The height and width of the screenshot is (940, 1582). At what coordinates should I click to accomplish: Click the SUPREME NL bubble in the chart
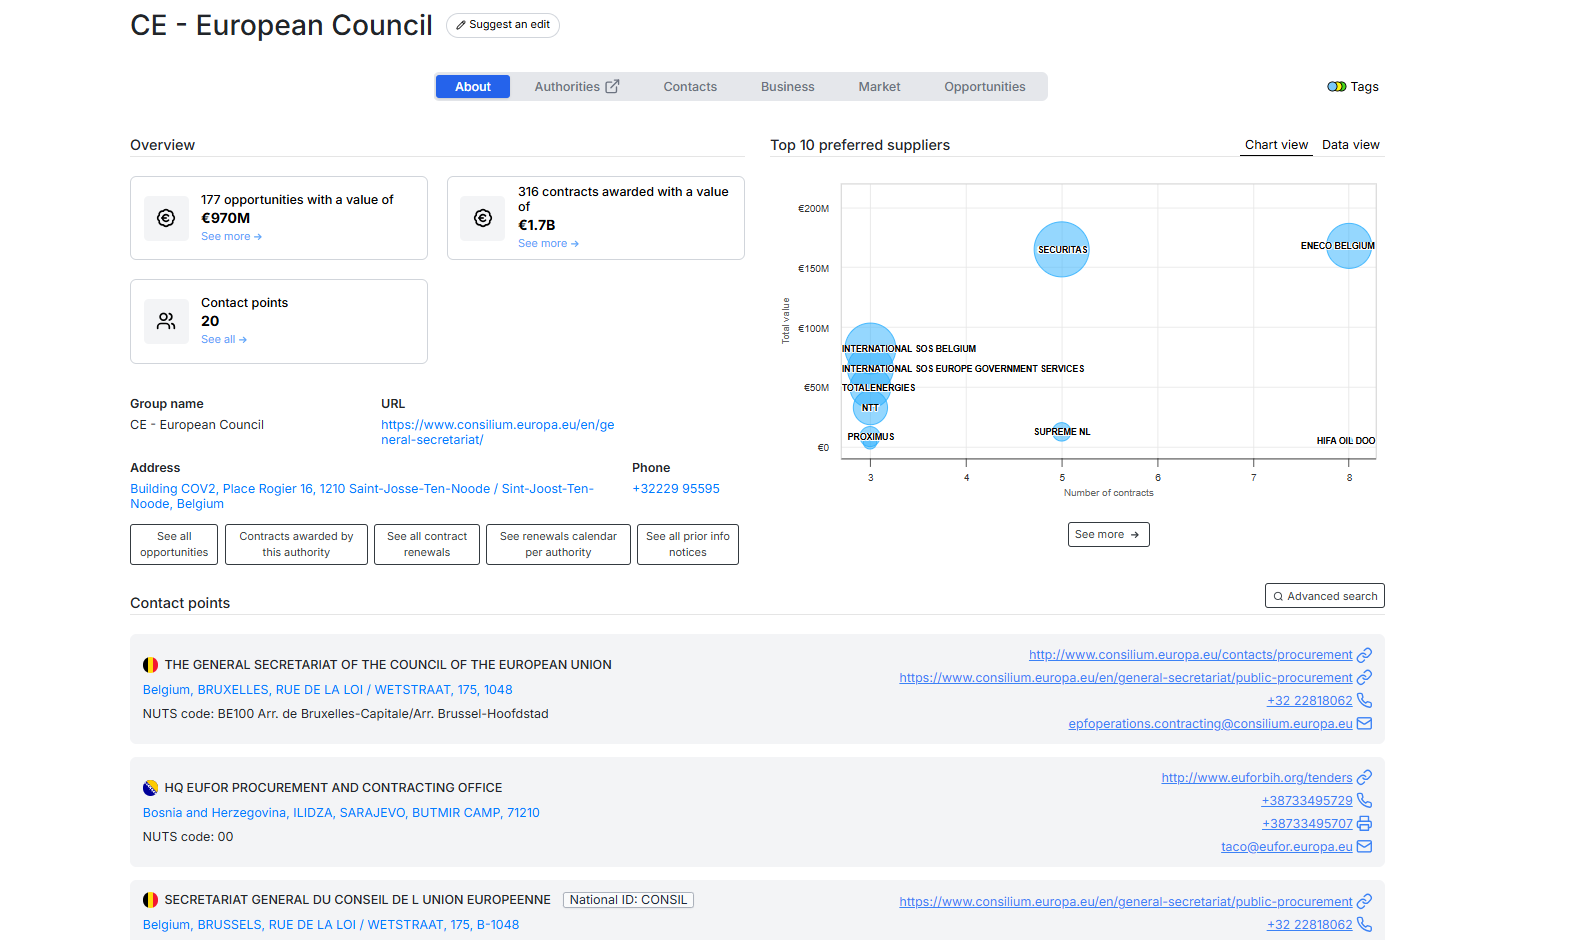click(x=1062, y=432)
